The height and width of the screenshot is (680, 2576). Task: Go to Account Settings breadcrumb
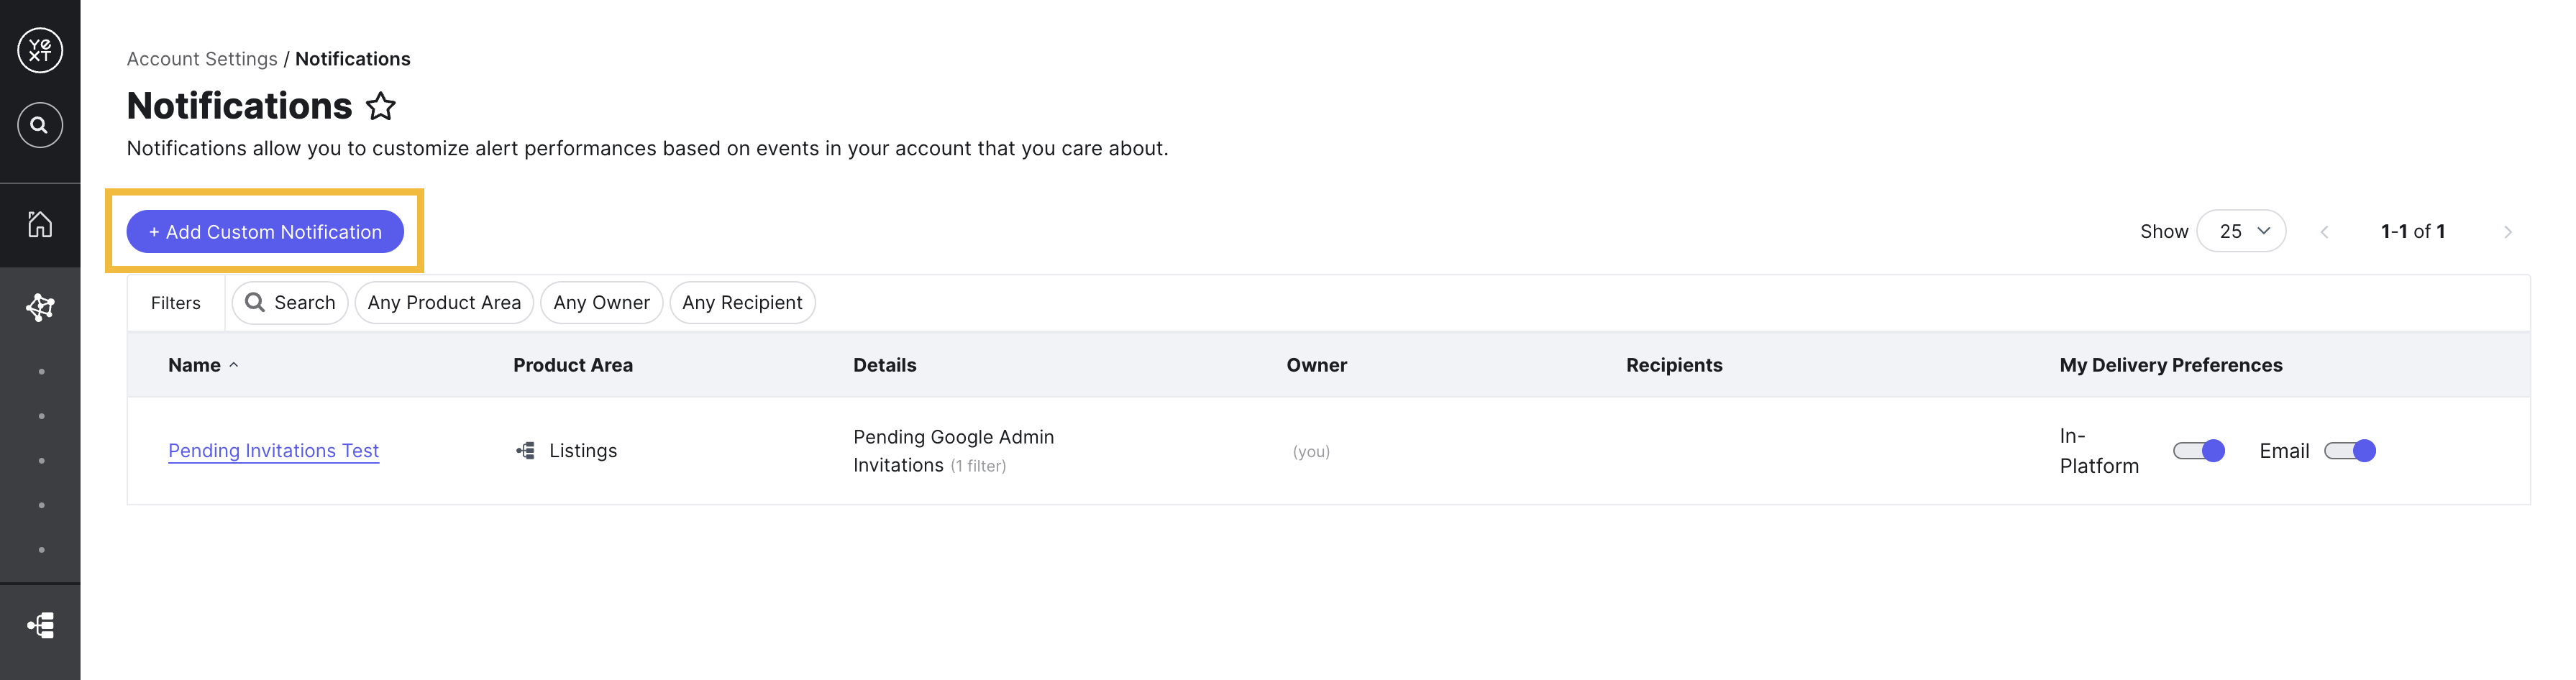202,59
